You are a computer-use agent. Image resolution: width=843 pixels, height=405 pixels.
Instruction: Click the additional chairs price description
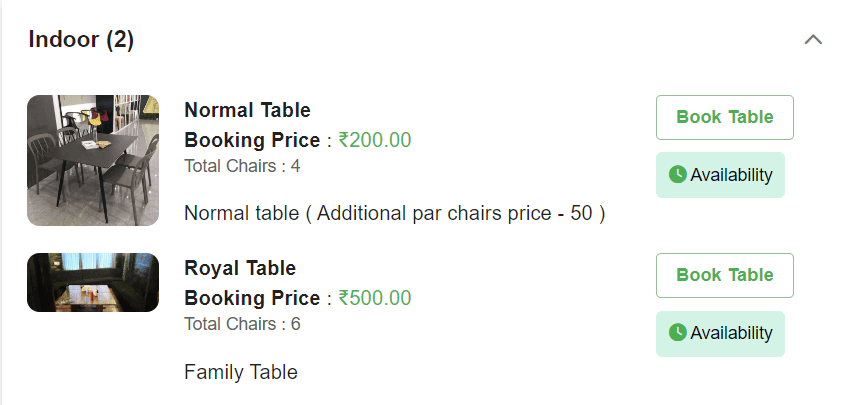click(x=395, y=213)
